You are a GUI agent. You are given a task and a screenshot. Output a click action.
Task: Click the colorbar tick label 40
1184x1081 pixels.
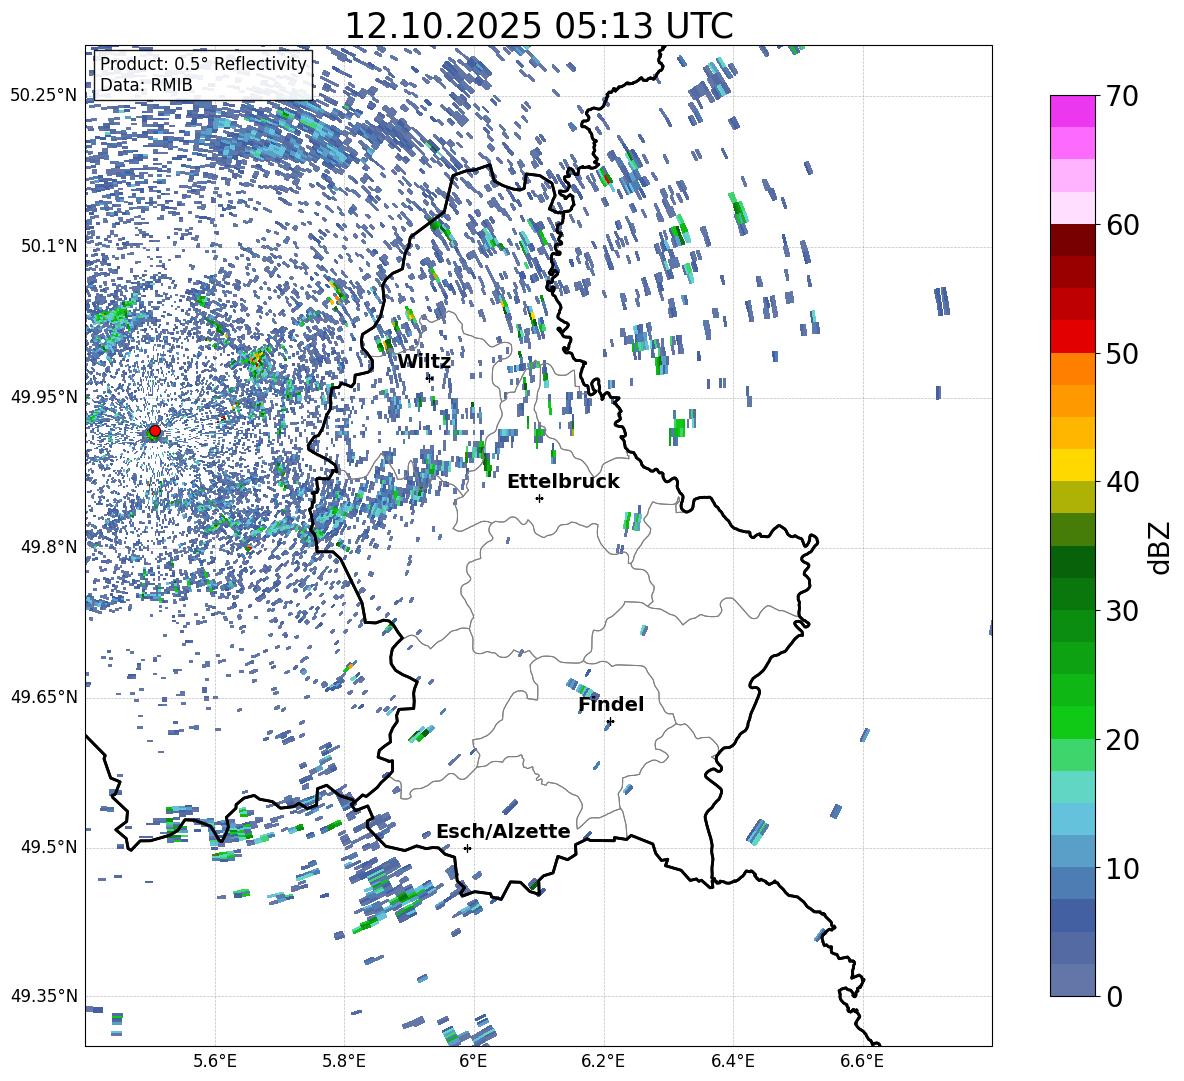pyautogui.click(x=1122, y=482)
